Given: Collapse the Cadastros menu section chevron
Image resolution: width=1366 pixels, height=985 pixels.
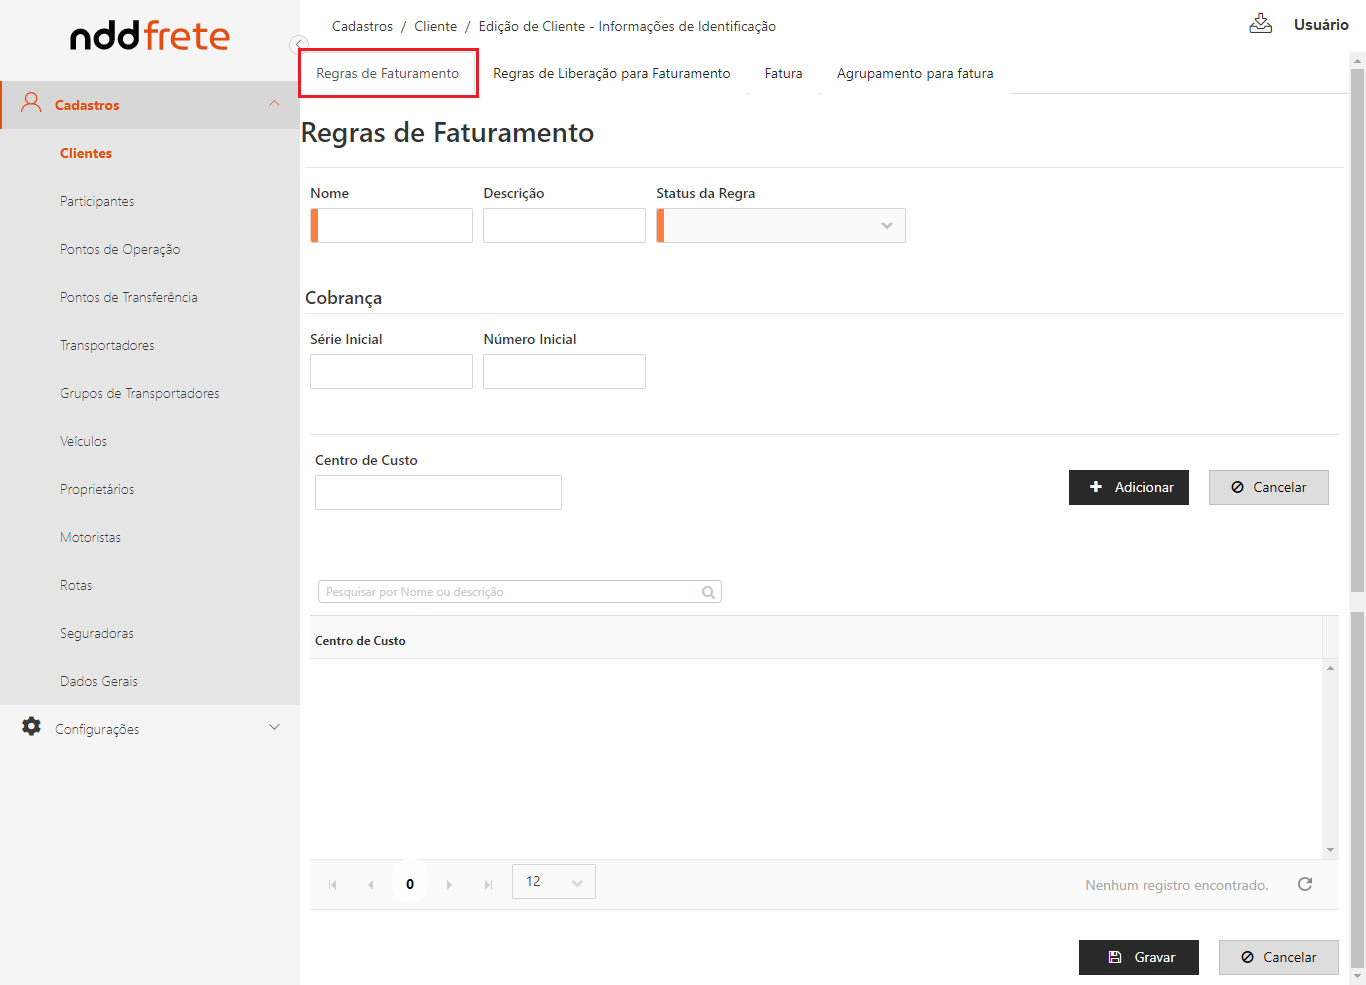Looking at the screenshot, I should (274, 104).
